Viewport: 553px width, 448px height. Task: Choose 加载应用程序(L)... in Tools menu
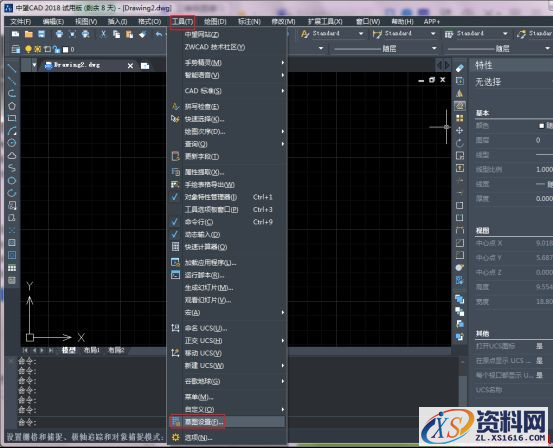[x=227, y=263]
